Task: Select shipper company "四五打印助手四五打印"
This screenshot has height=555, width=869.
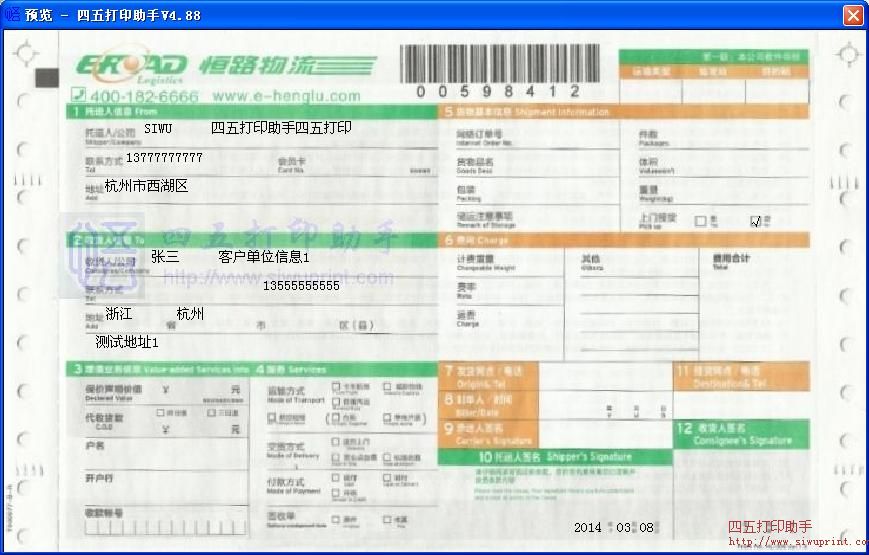Action: pos(281,128)
